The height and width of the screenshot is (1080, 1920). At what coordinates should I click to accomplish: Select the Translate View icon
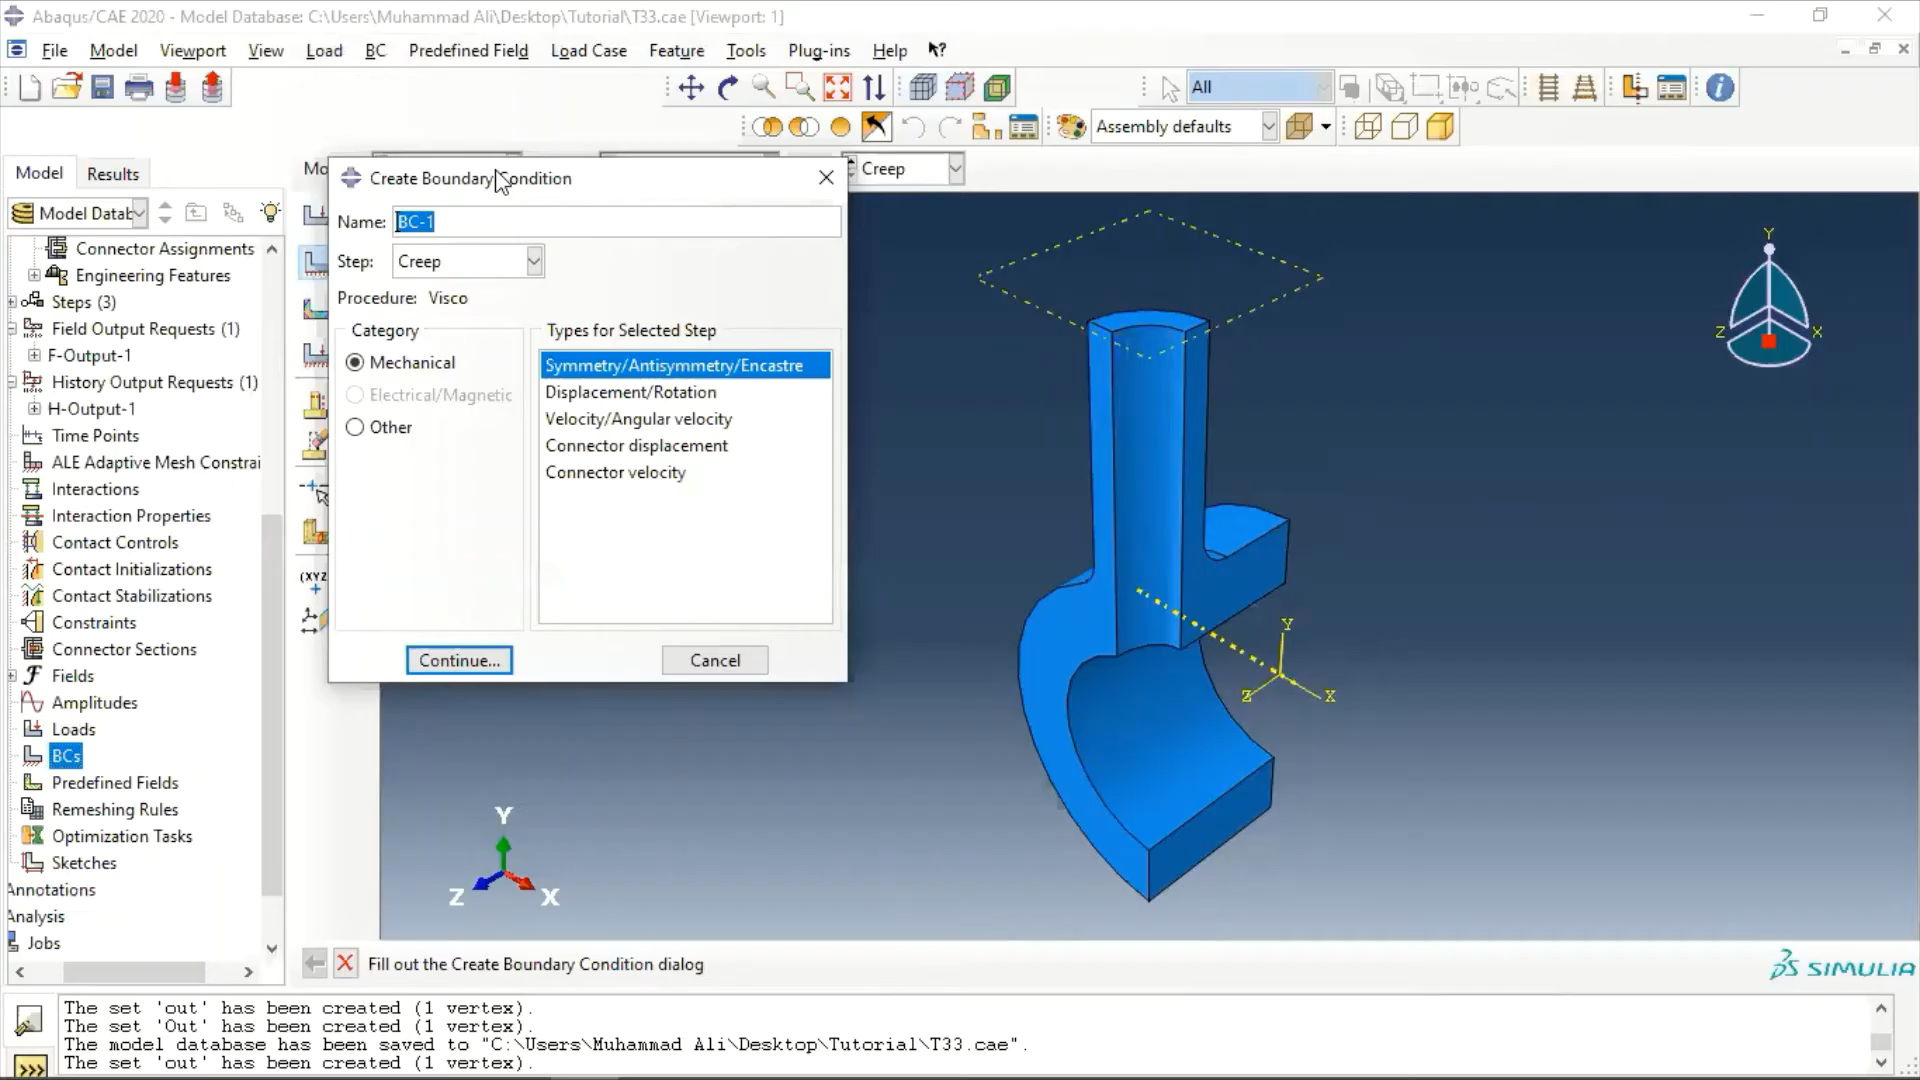[x=691, y=86]
